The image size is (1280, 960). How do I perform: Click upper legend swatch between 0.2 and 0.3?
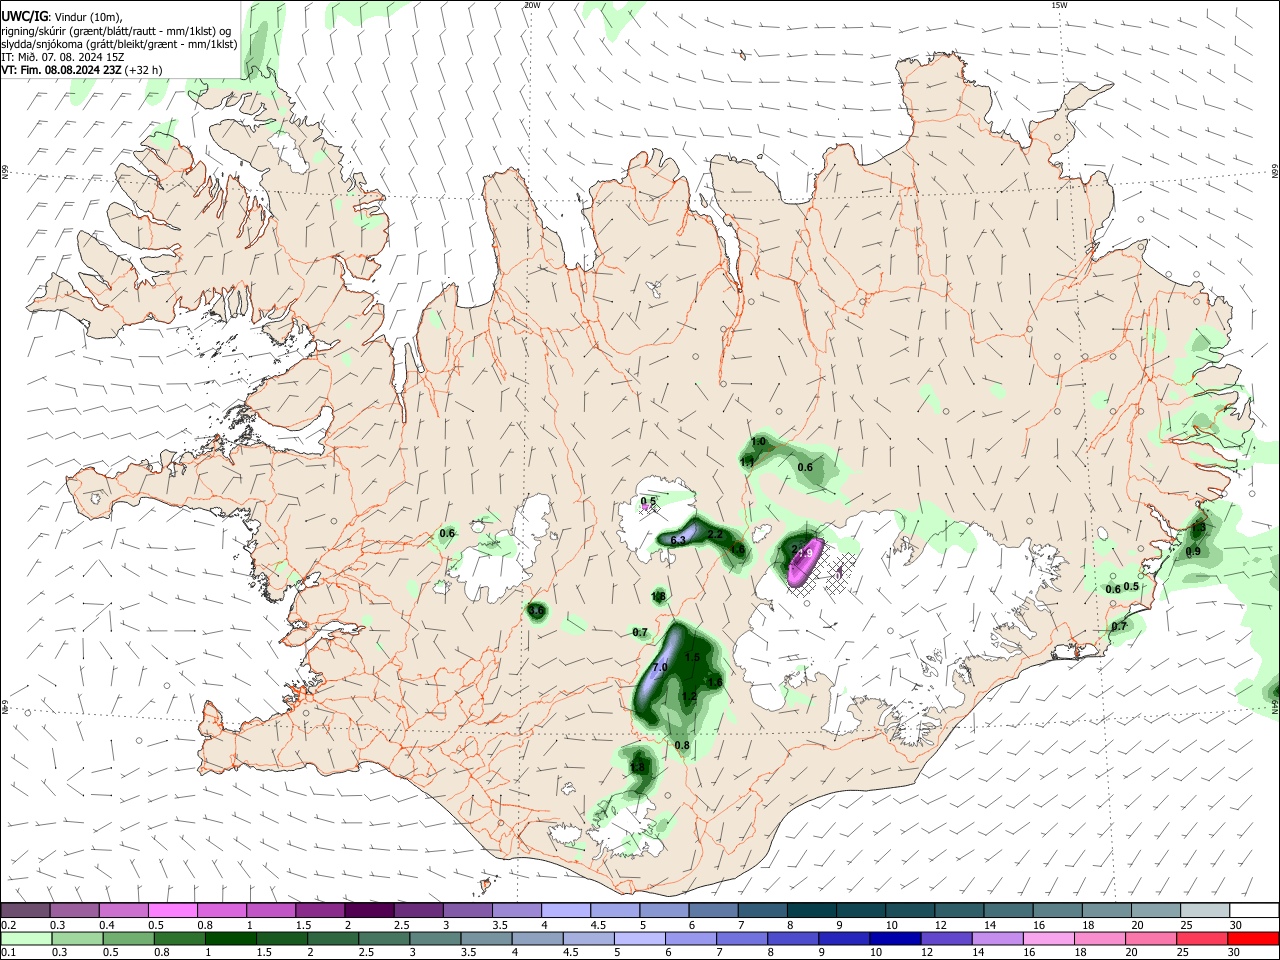click(25, 911)
